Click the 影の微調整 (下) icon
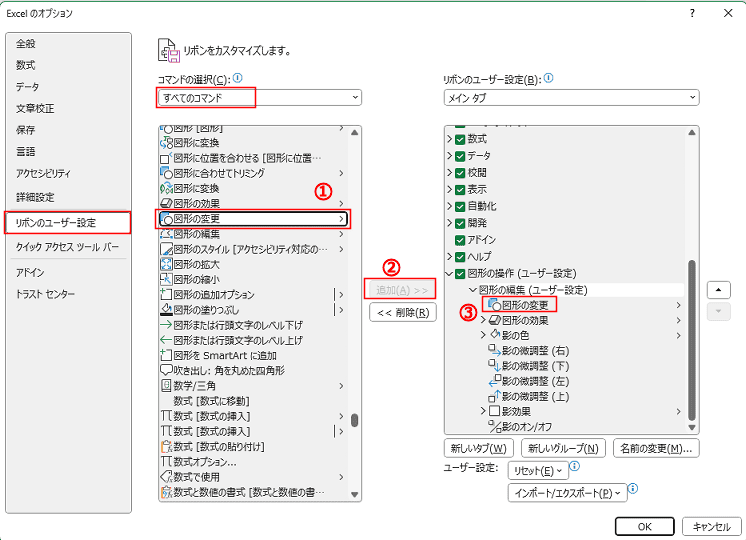The height and width of the screenshot is (540, 746). [495, 366]
